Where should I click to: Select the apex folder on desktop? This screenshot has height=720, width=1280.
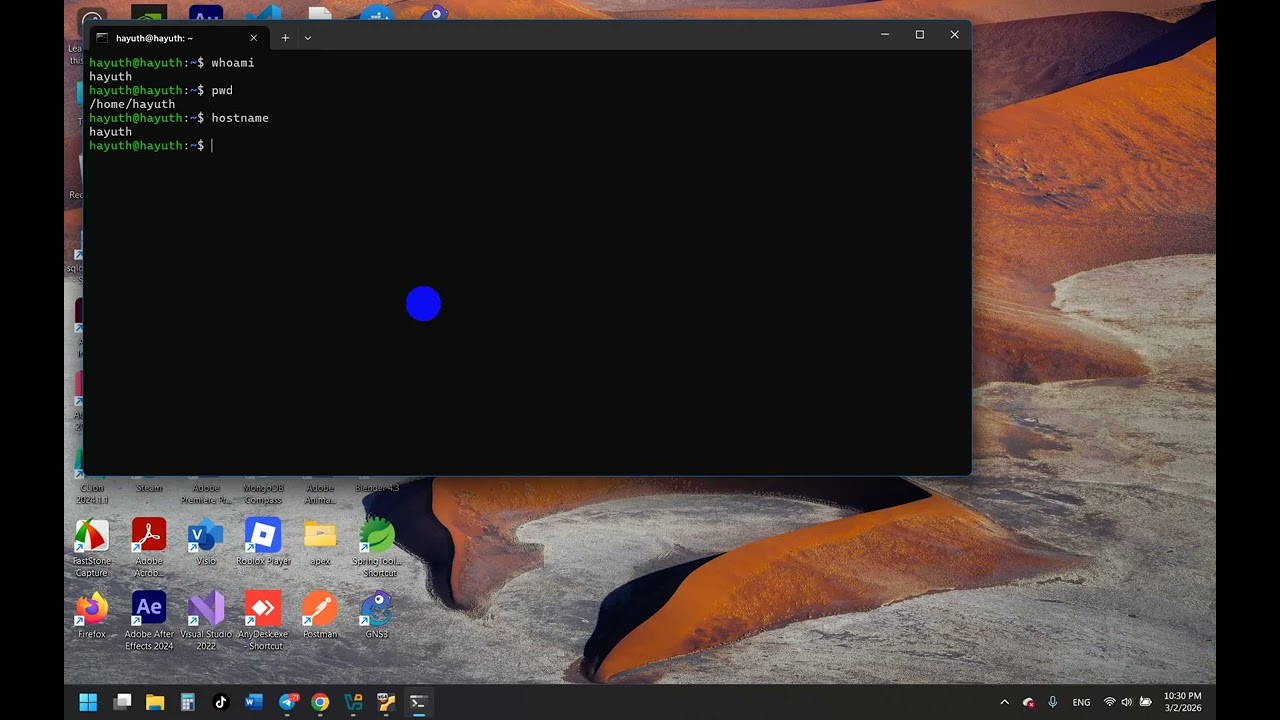320,542
